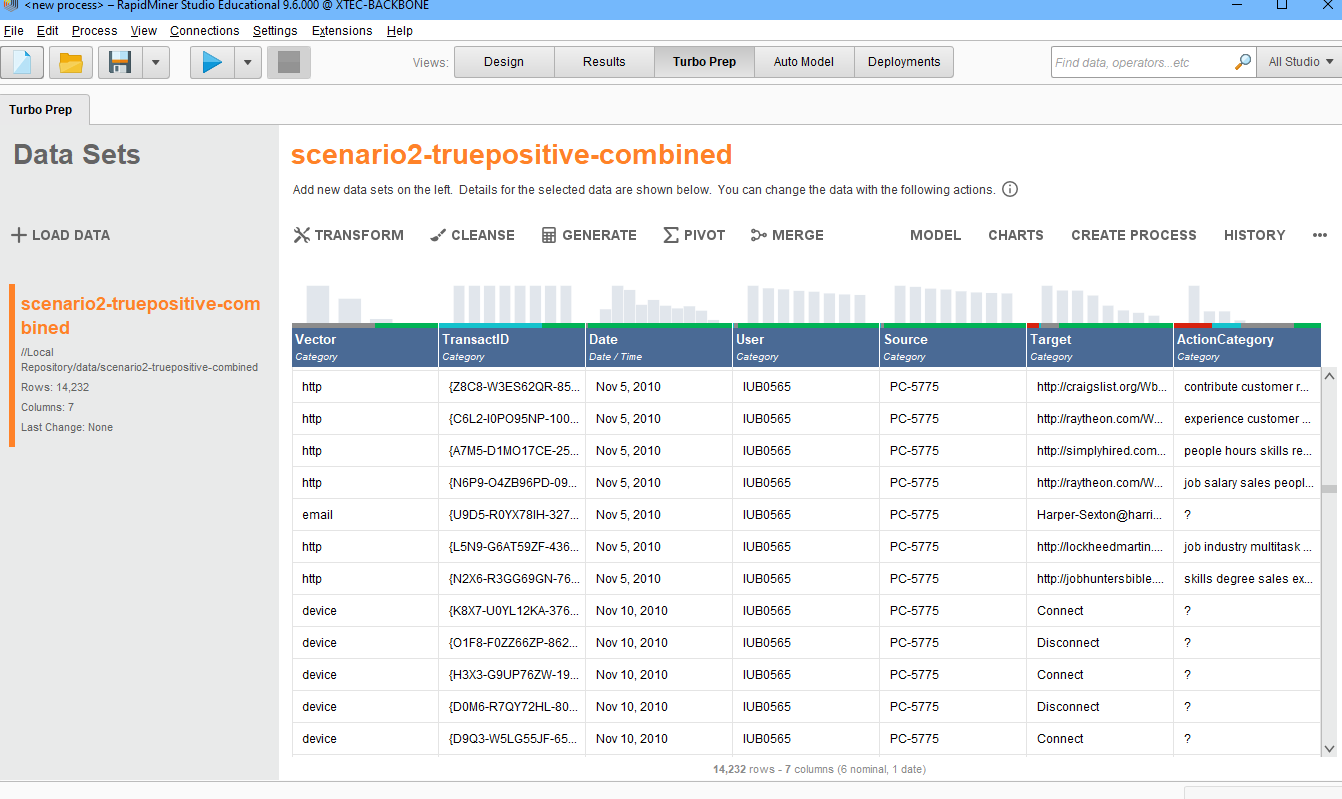This screenshot has height=799, width=1342.
Task: Open the Extensions menu
Action: pyautogui.click(x=342, y=31)
